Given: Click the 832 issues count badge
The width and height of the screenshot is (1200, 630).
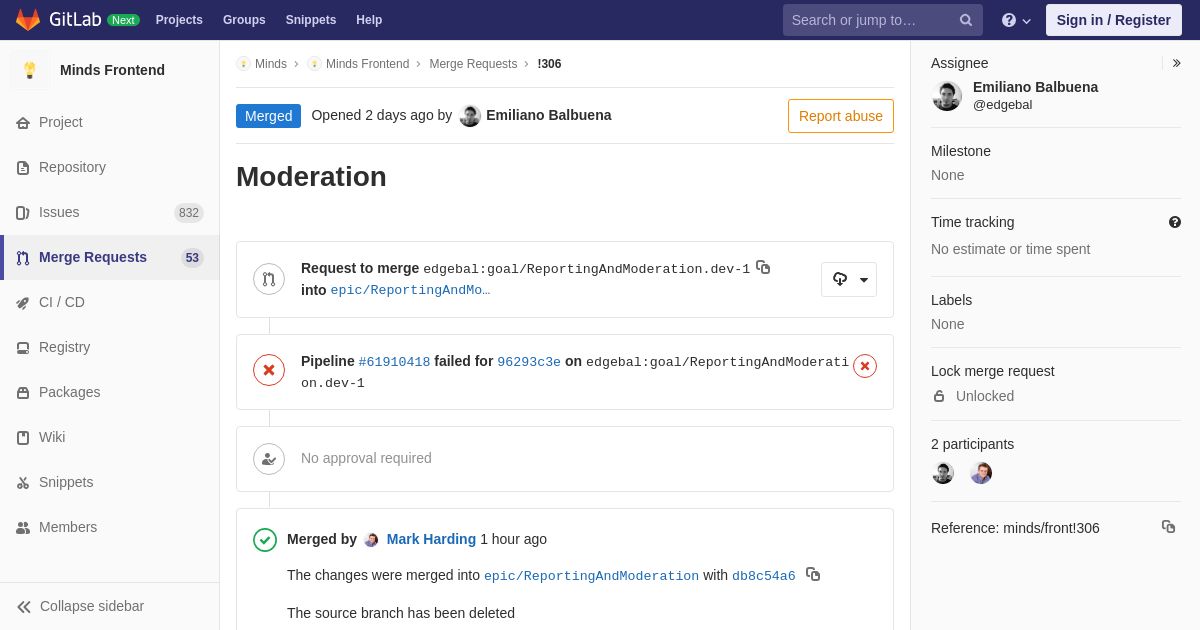Looking at the screenshot, I should tap(189, 213).
